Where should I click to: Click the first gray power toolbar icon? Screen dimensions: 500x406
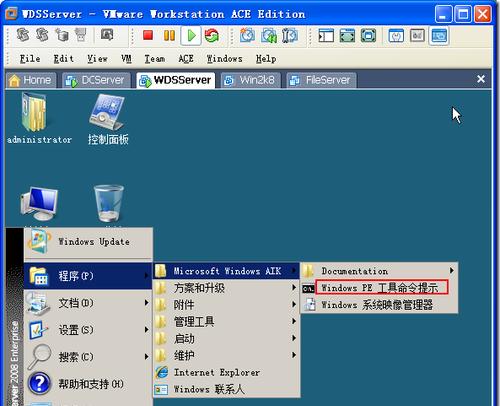(23, 35)
